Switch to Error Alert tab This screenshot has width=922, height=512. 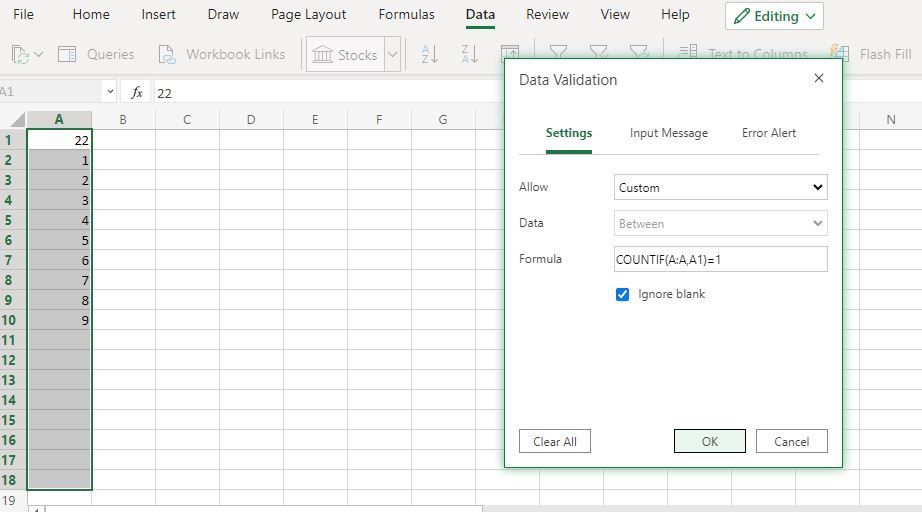click(x=769, y=133)
